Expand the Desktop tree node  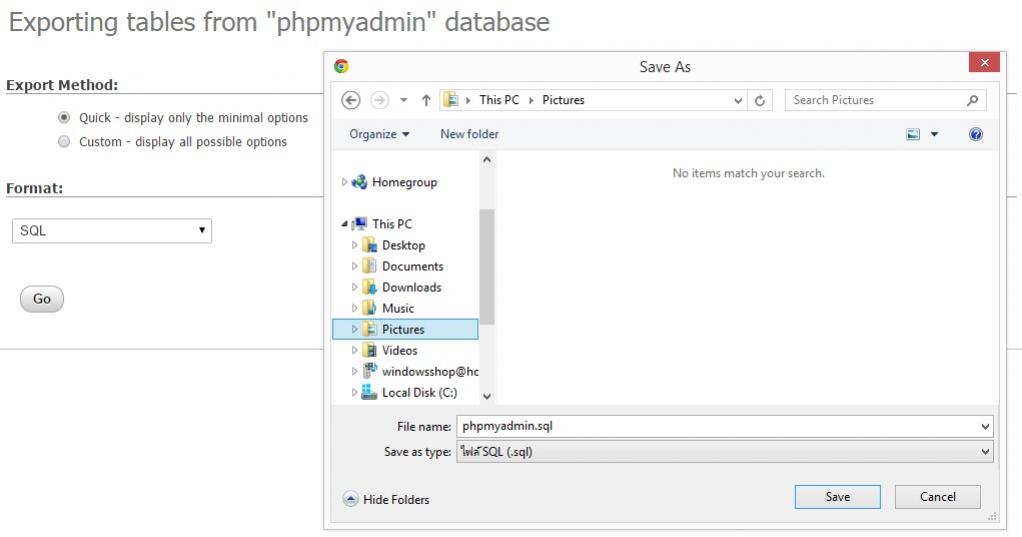(x=354, y=245)
